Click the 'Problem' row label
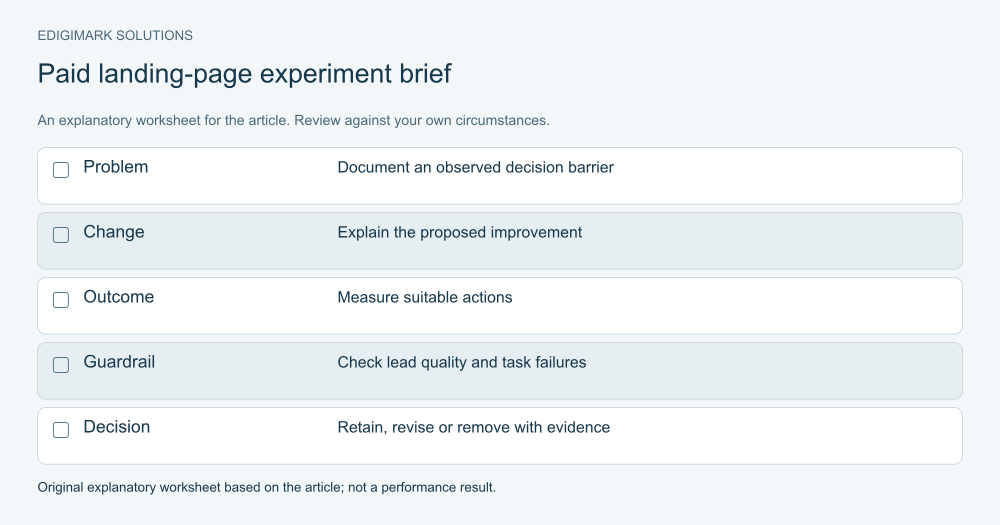The width and height of the screenshot is (1000, 525). point(115,167)
